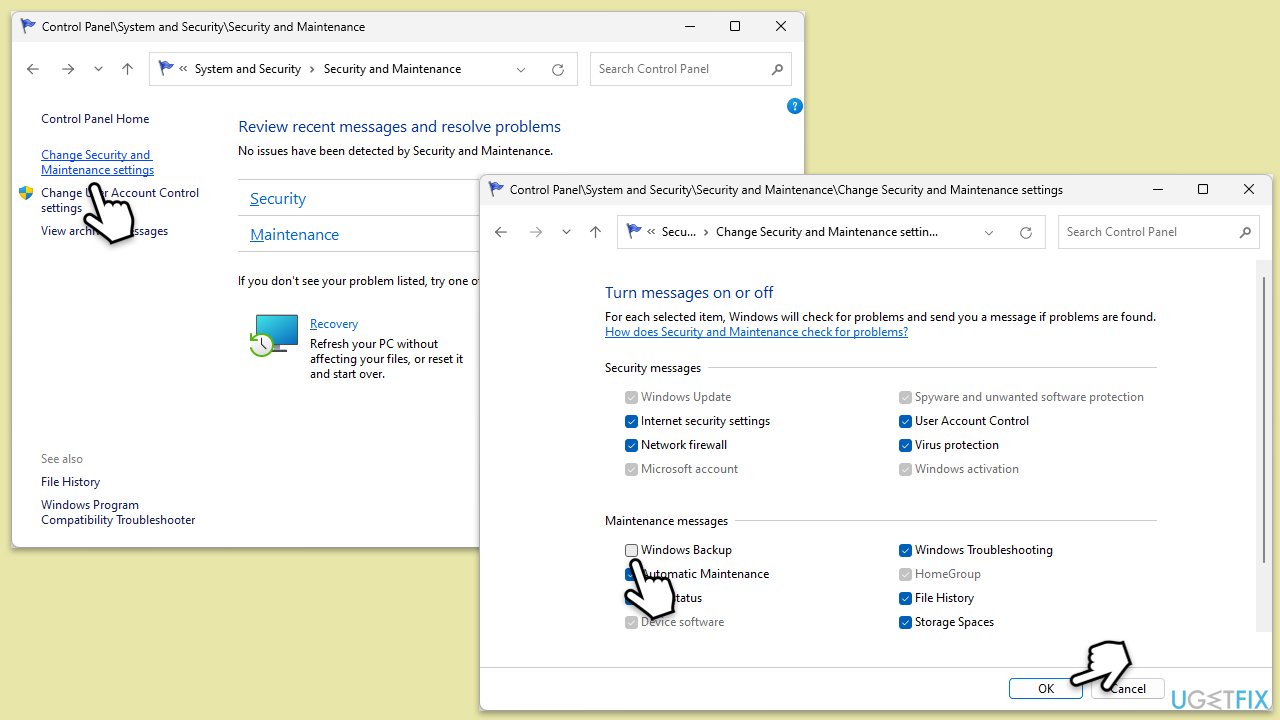1280x720 pixels.
Task: Select System and Security breadcrumb
Action: pyautogui.click(x=248, y=69)
